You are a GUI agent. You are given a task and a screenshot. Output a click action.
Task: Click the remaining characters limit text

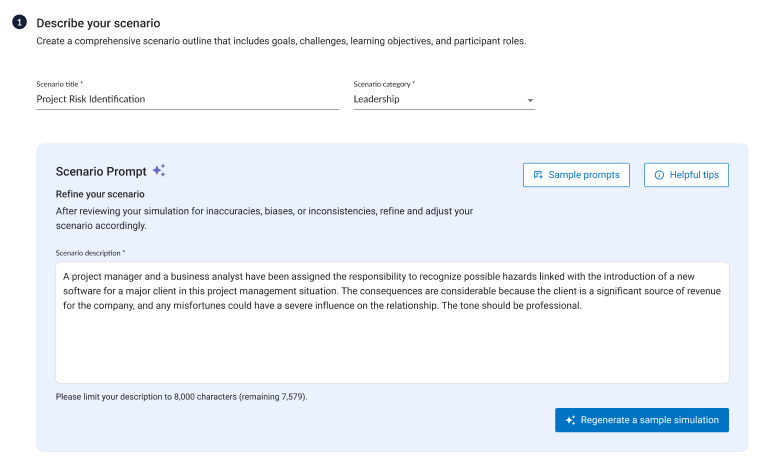click(x=181, y=397)
